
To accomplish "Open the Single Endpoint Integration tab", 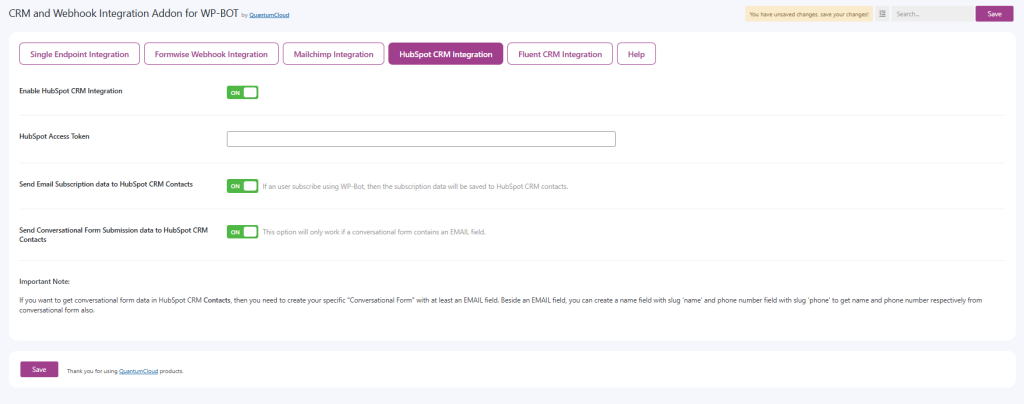I will click(80, 54).
